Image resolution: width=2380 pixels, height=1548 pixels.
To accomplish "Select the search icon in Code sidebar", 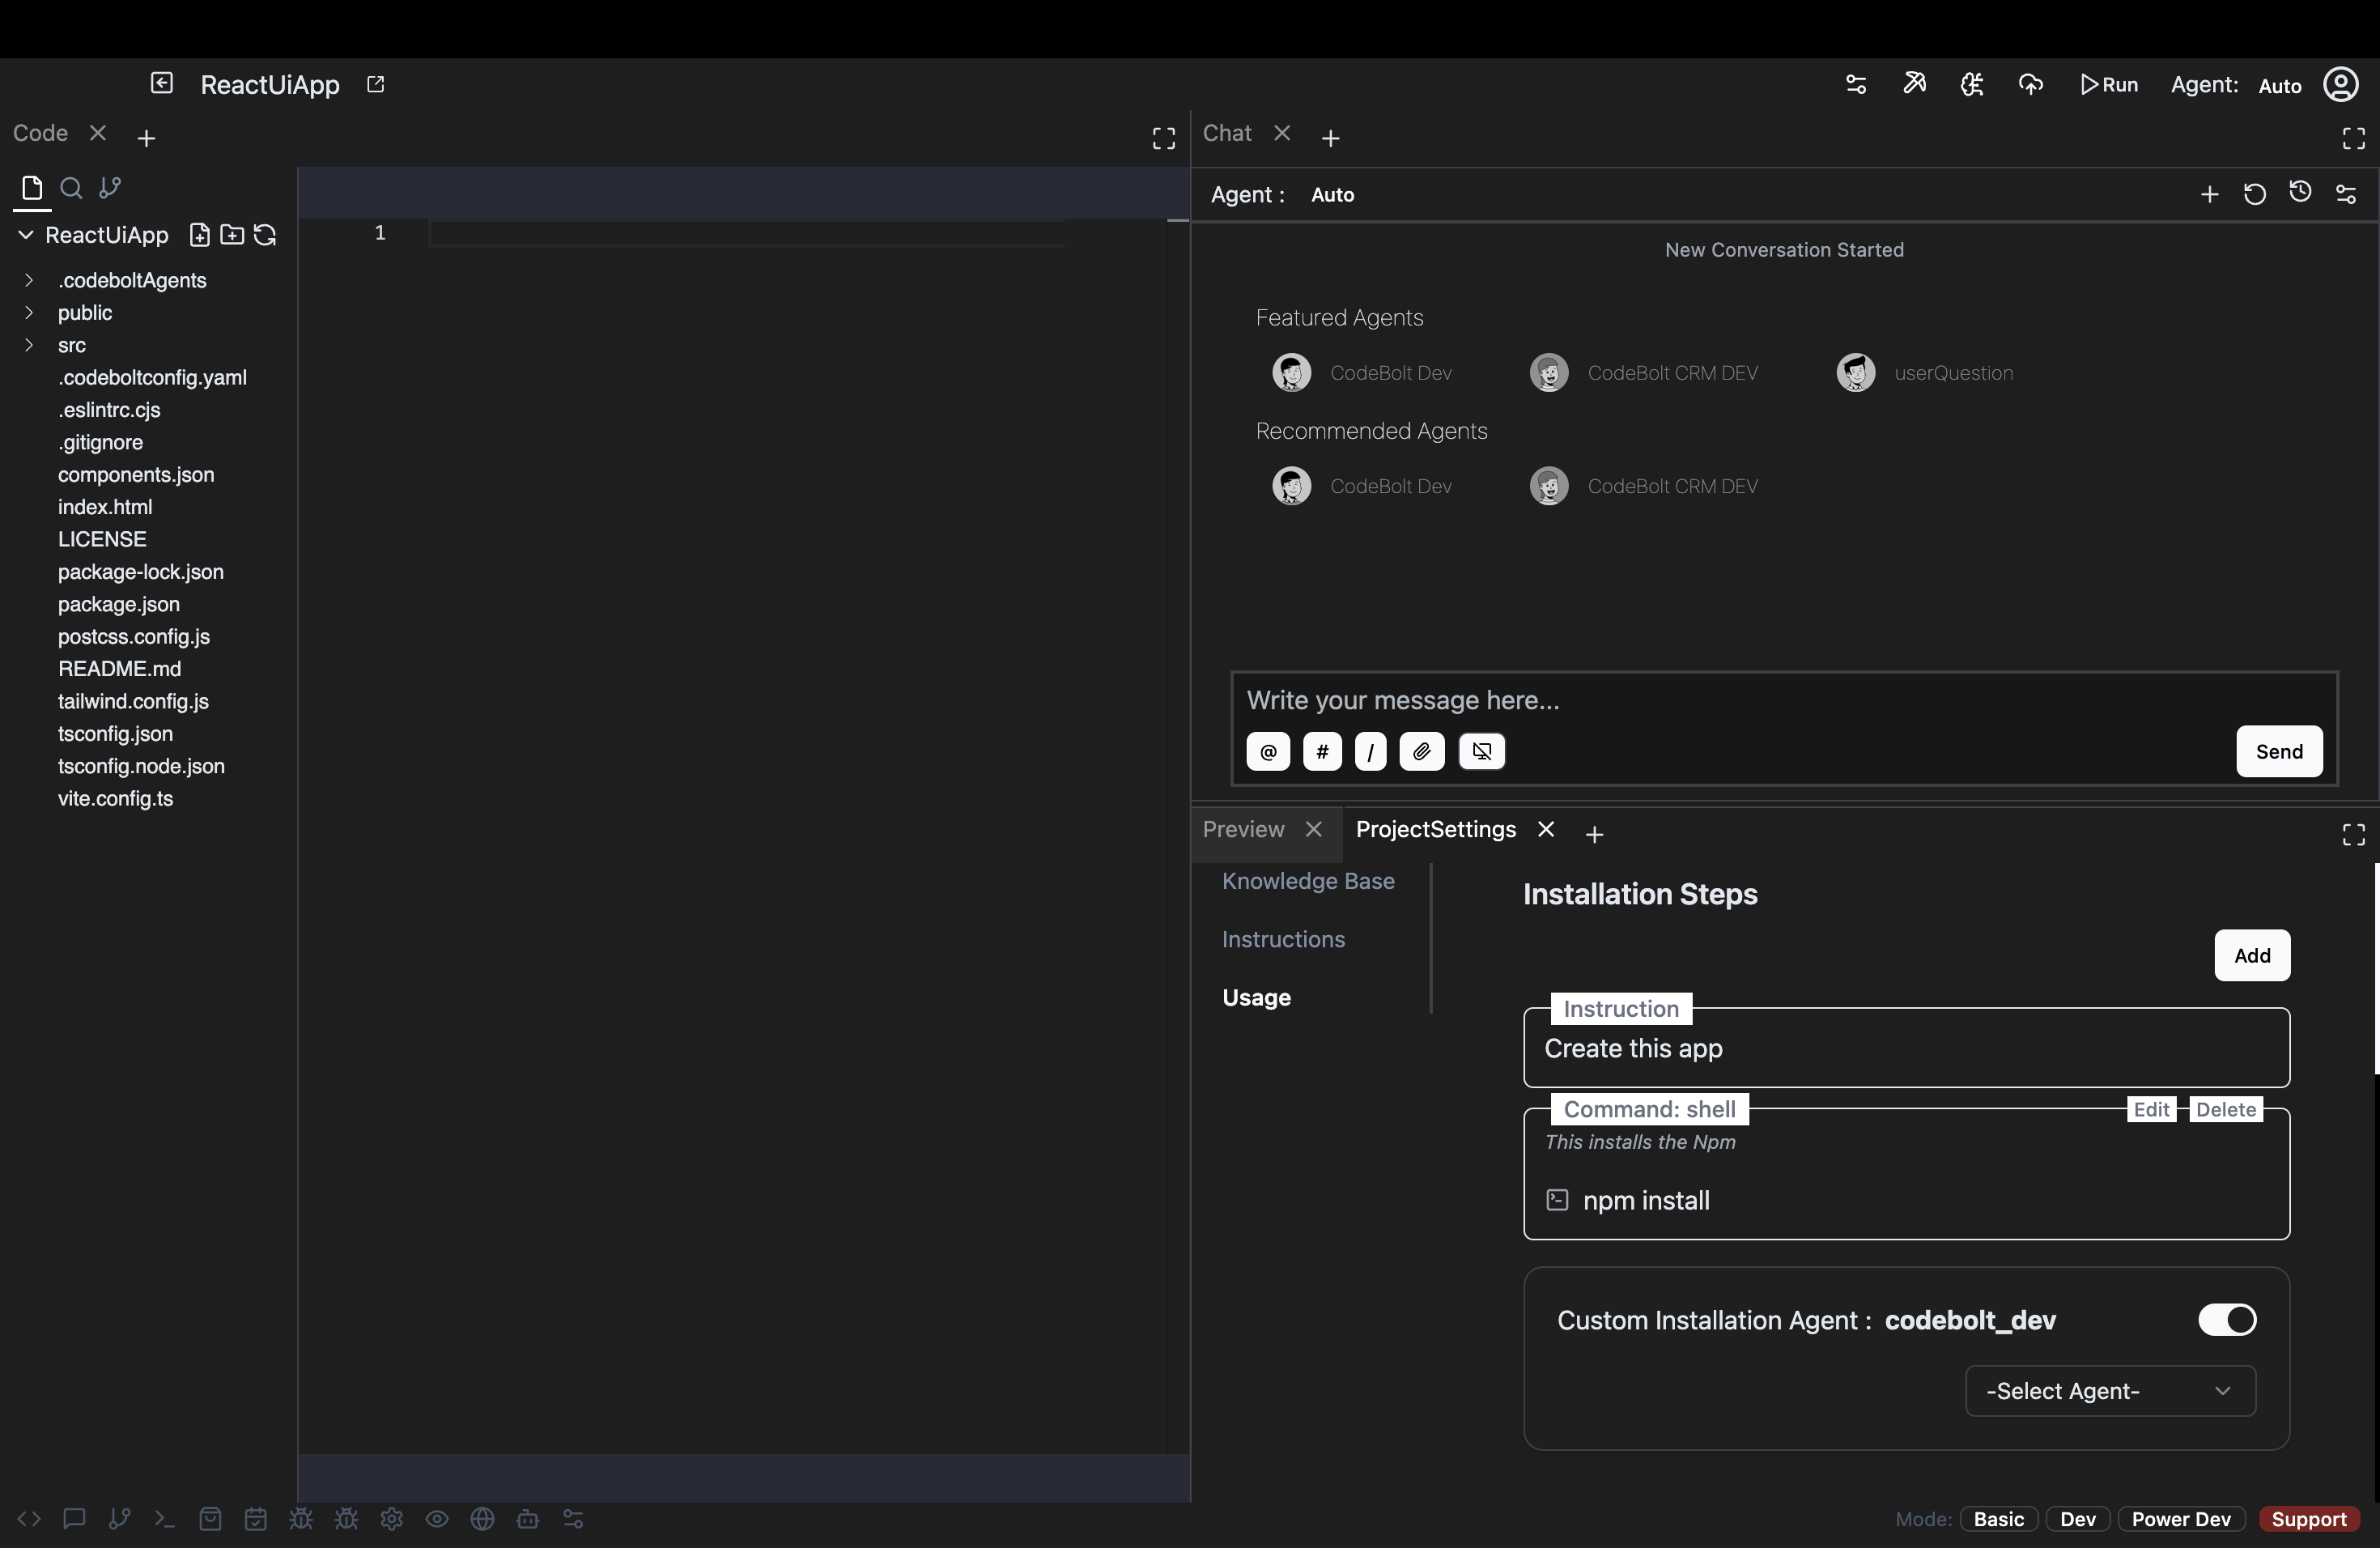I will coord(71,188).
